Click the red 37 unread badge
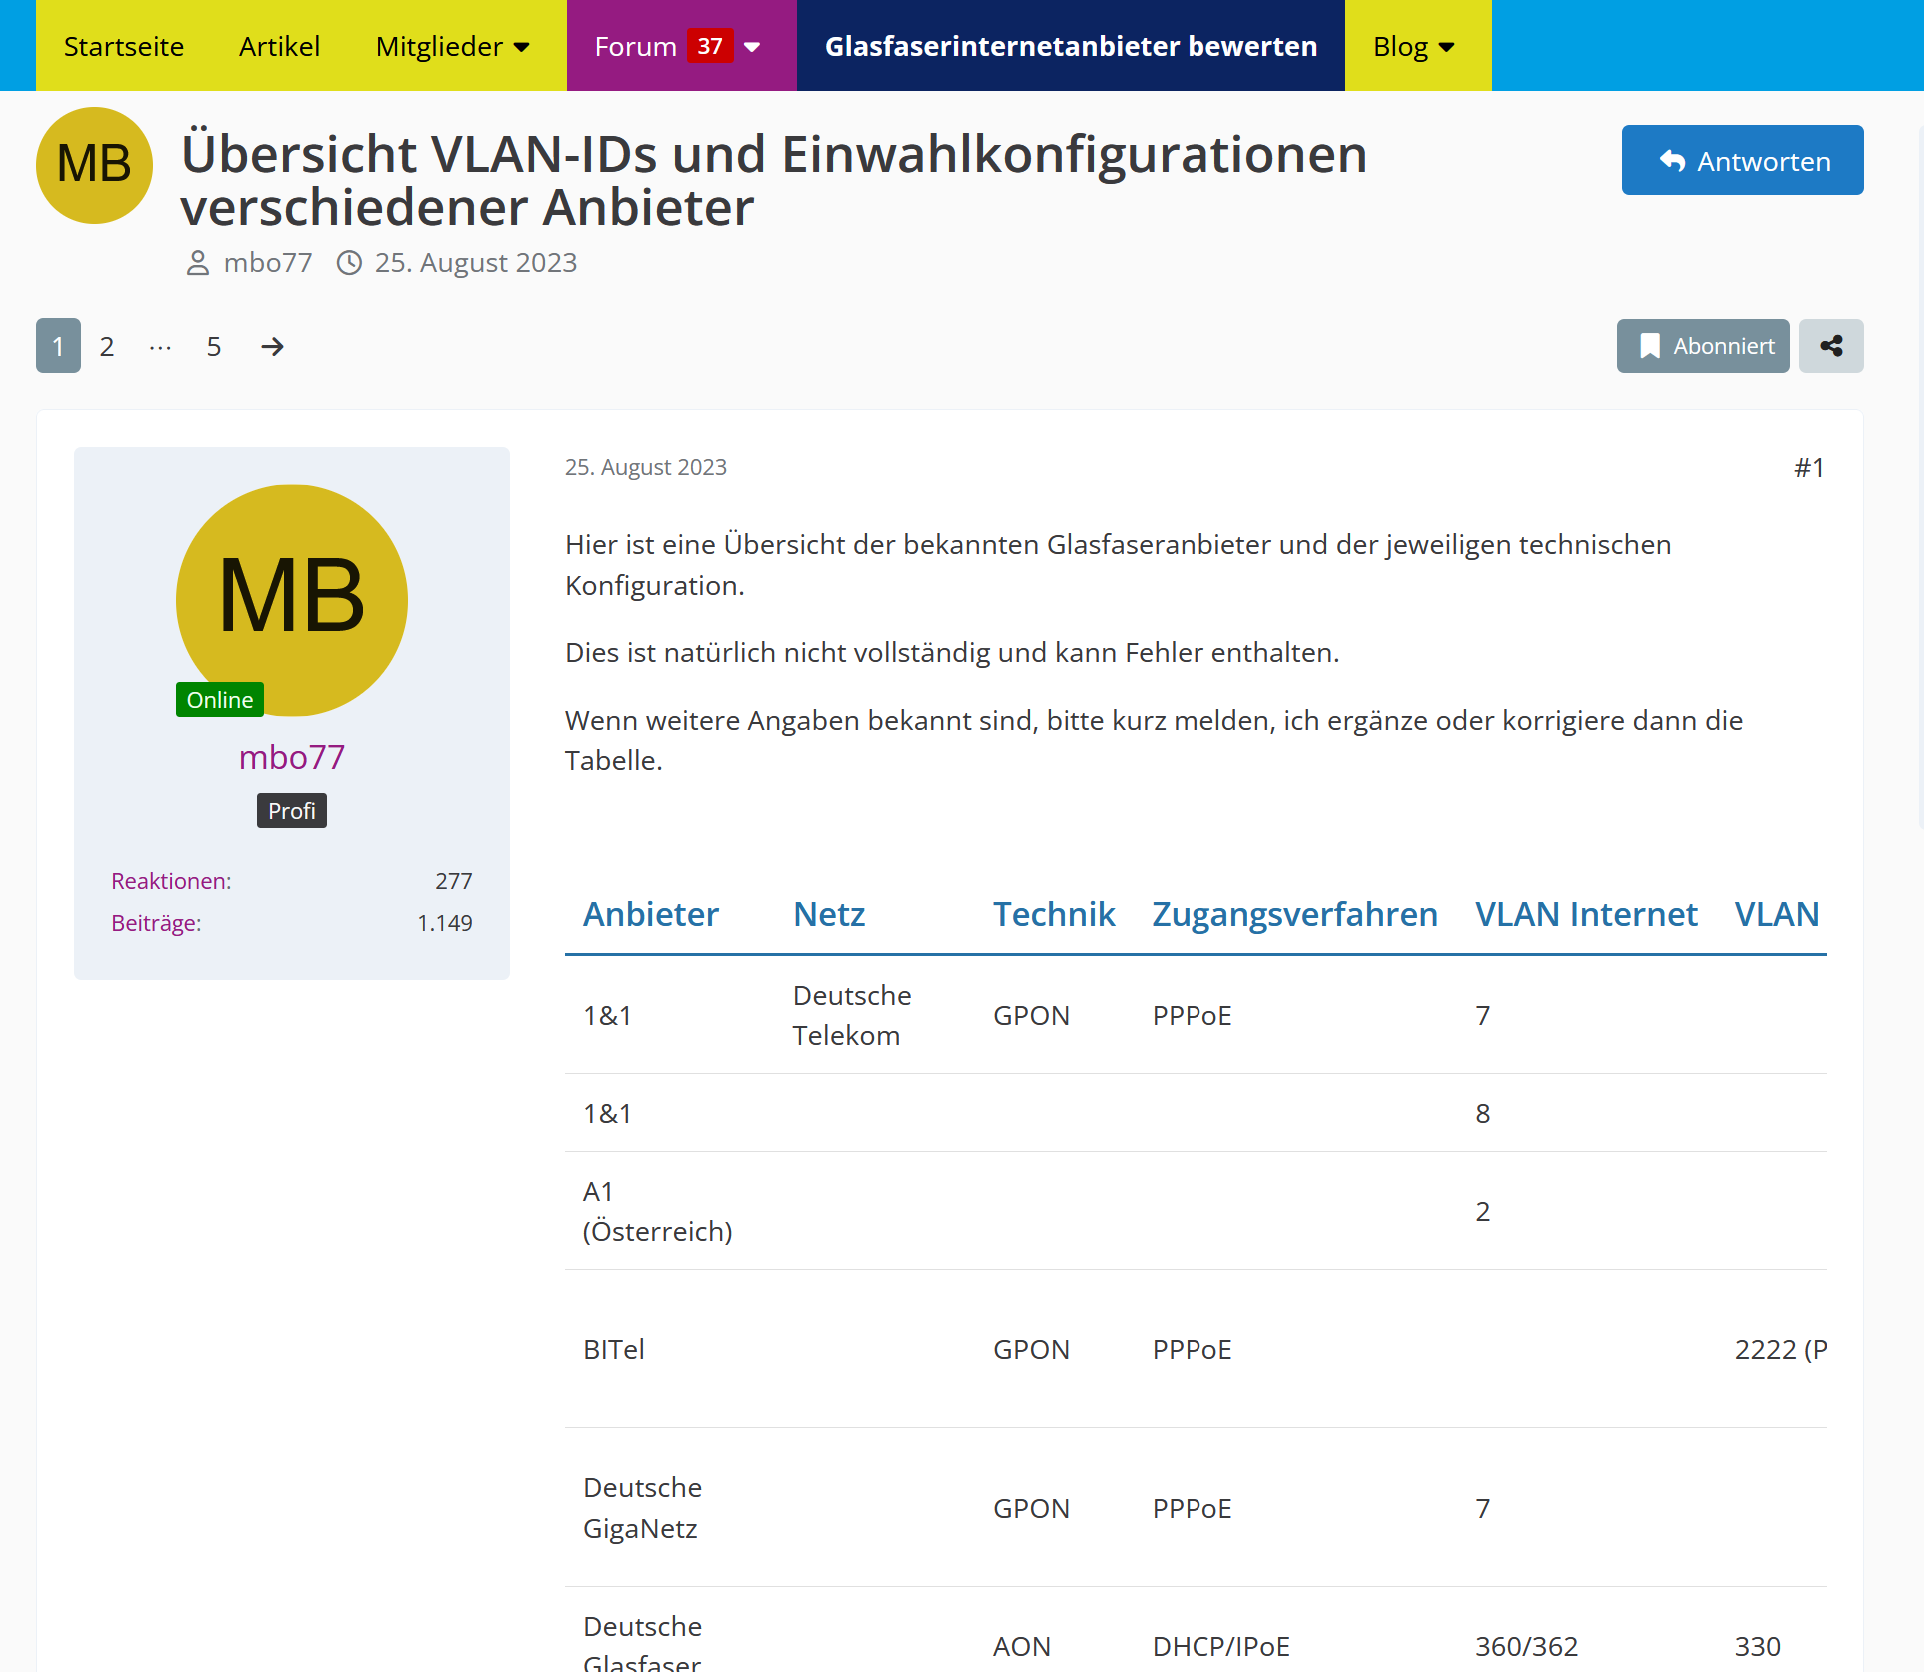This screenshot has width=1924, height=1672. [710, 46]
